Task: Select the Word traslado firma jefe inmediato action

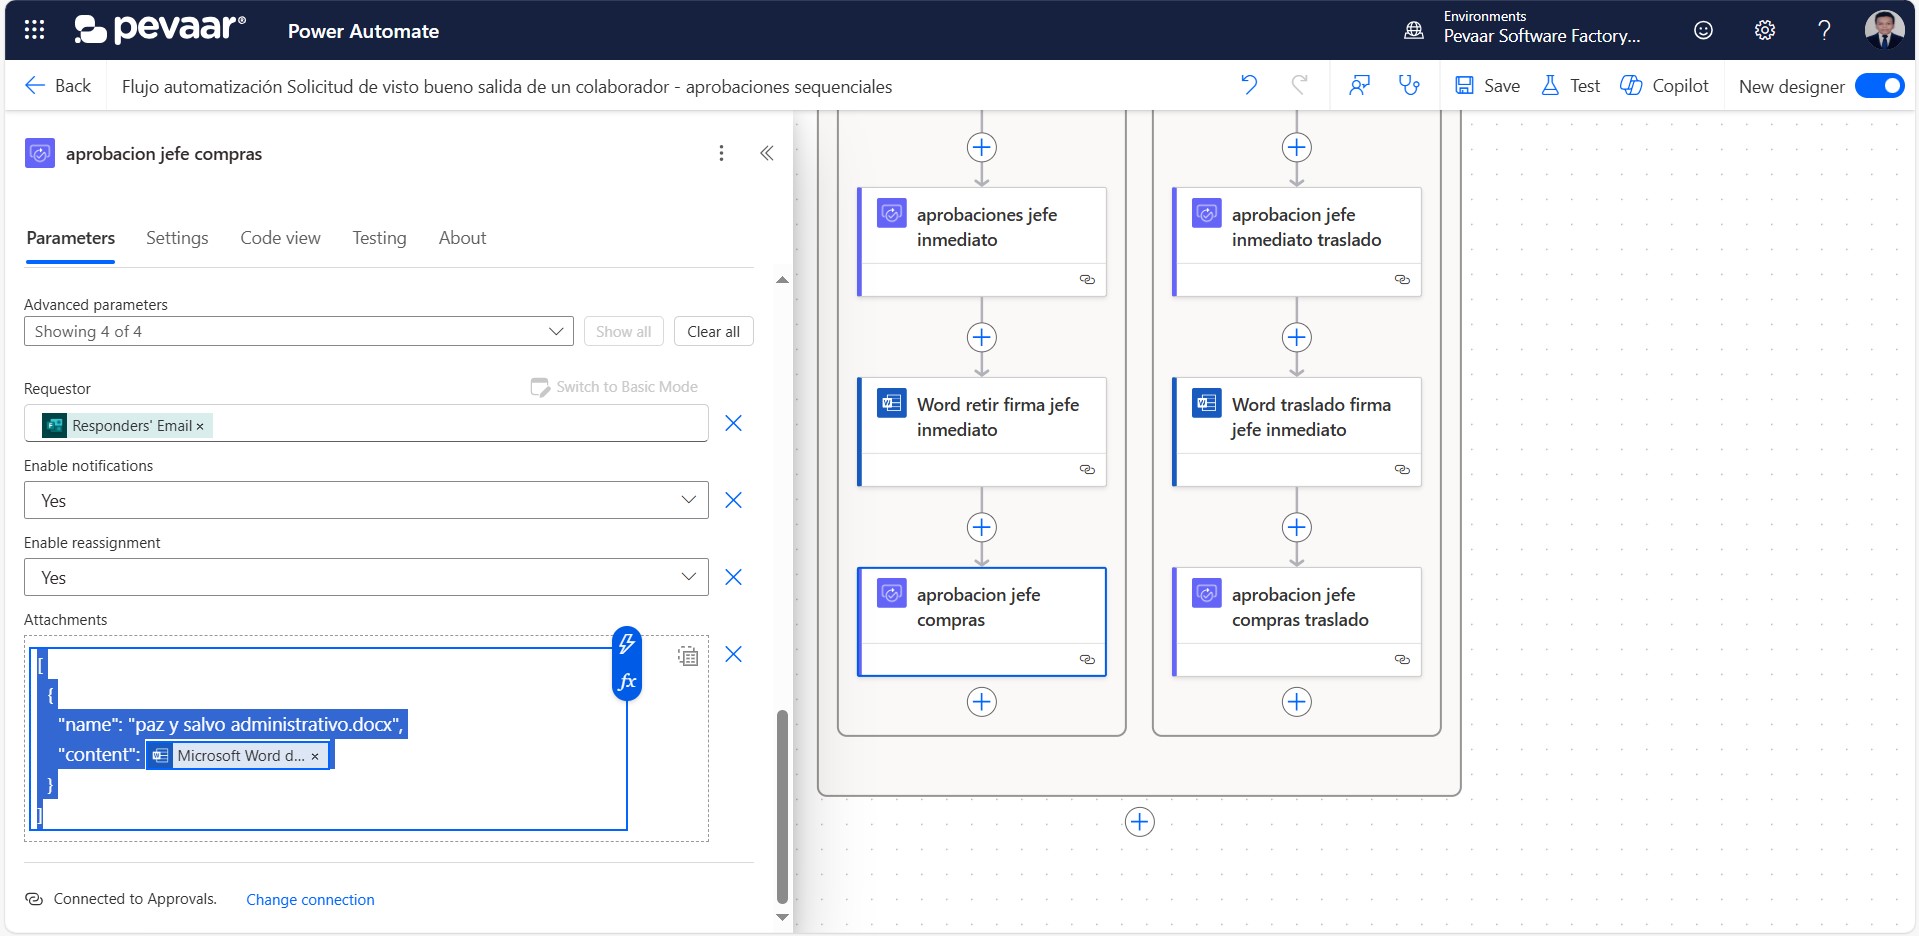Action: click(1297, 432)
